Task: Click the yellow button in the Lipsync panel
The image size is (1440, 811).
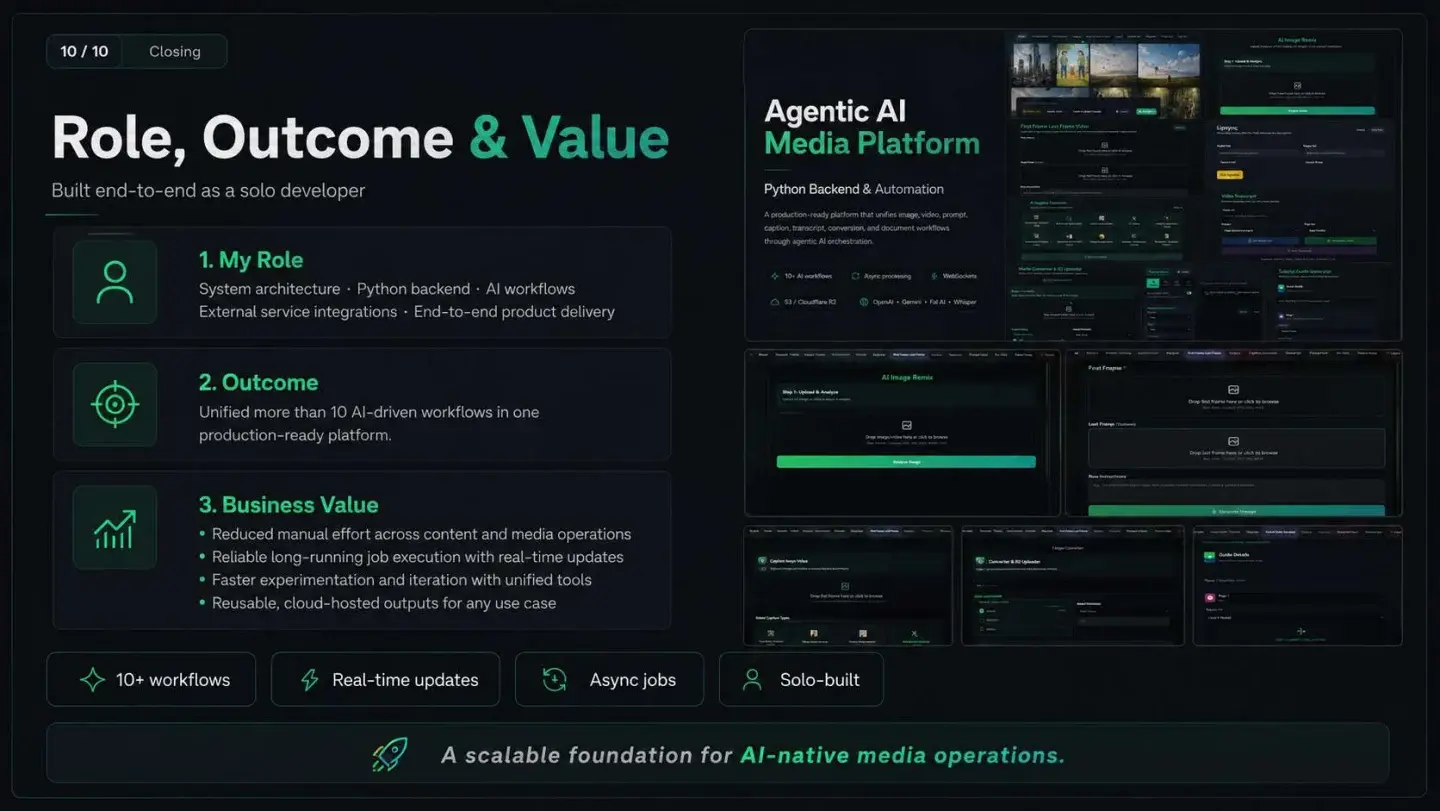Action: click(1229, 174)
